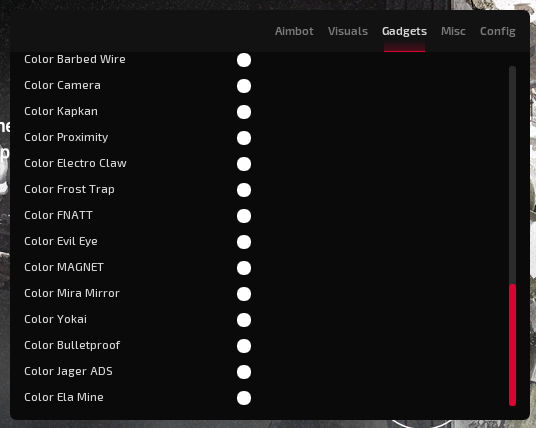Viewport: 536px width, 428px height.
Task: Choose the Evil Eye color swatch
Action: pyautogui.click(x=244, y=242)
